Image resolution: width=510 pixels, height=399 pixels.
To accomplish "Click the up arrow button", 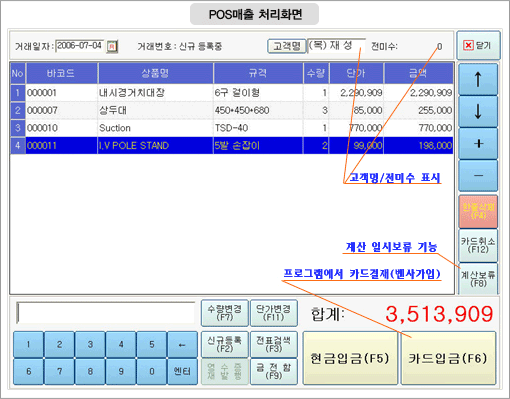I will coord(478,79).
